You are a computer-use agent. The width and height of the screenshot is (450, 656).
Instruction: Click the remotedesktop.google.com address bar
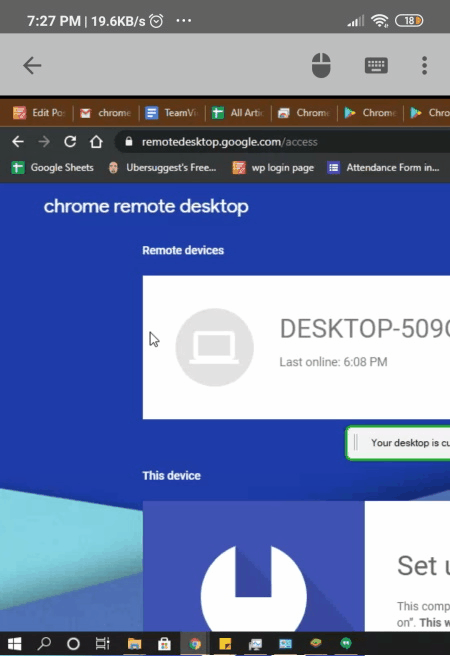click(283, 142)
